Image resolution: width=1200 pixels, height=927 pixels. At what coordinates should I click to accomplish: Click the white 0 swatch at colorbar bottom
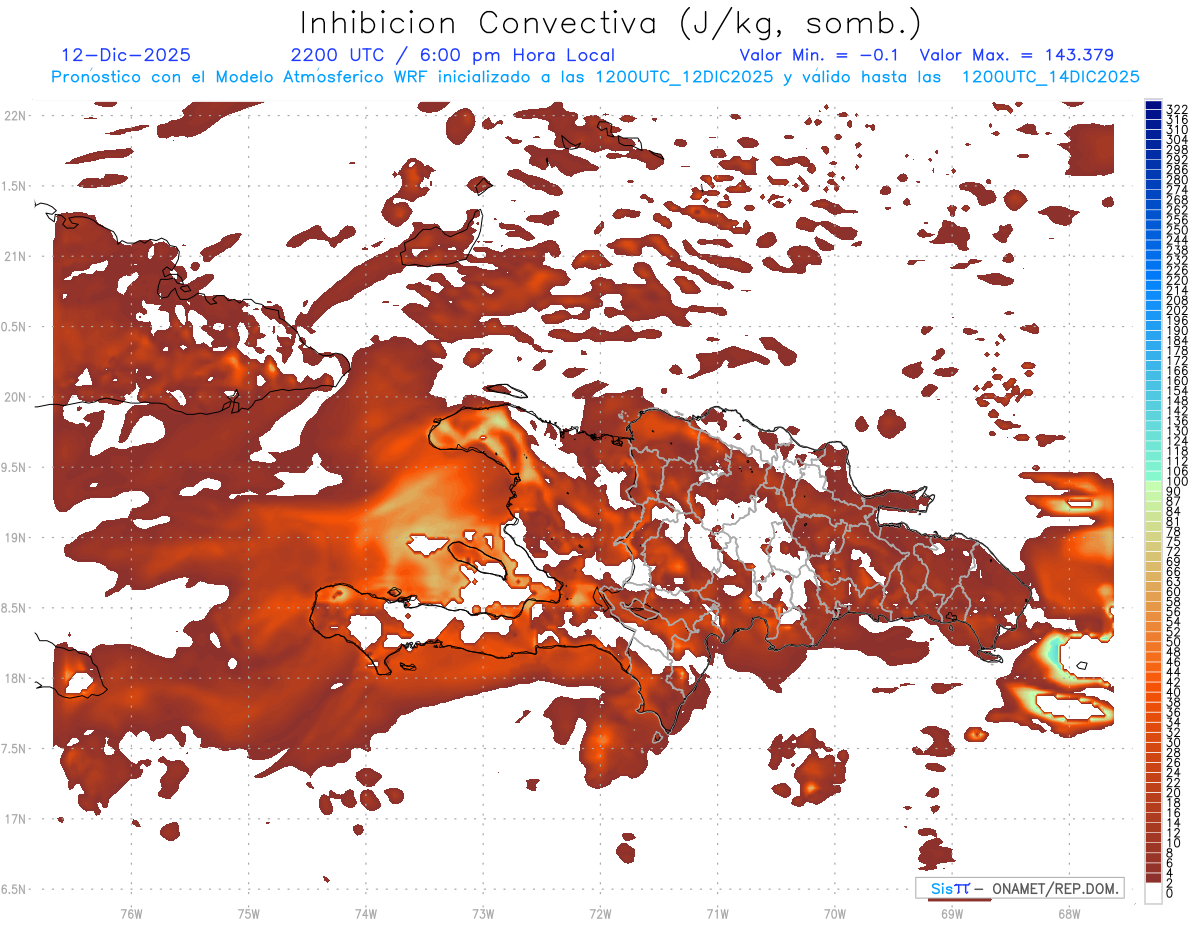point(1154,894)
